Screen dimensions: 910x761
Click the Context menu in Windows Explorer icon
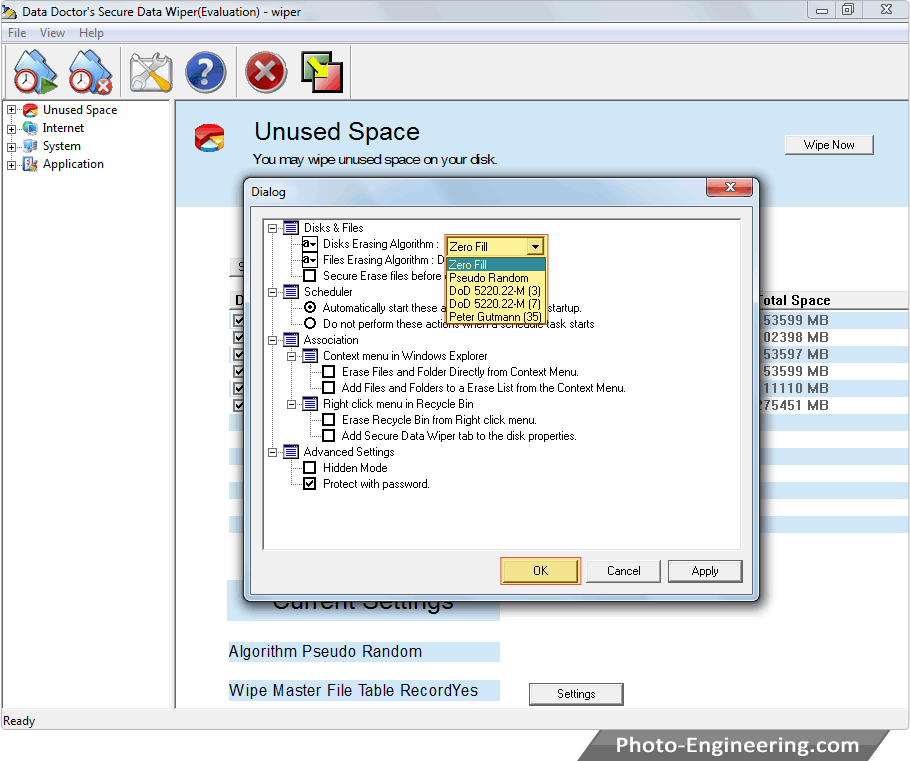tap(310, 356)
